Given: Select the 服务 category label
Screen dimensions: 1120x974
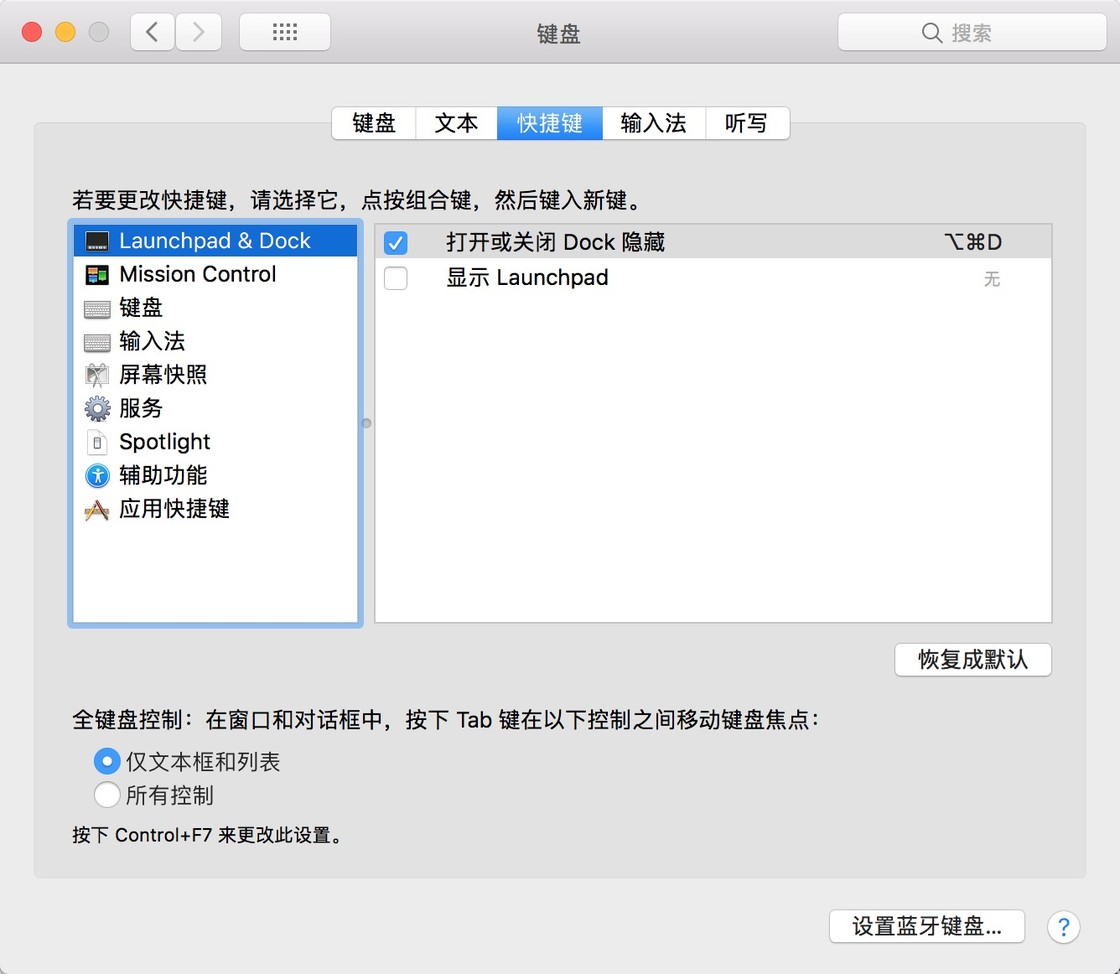Looking at the screenshot, I should (141, 408).
